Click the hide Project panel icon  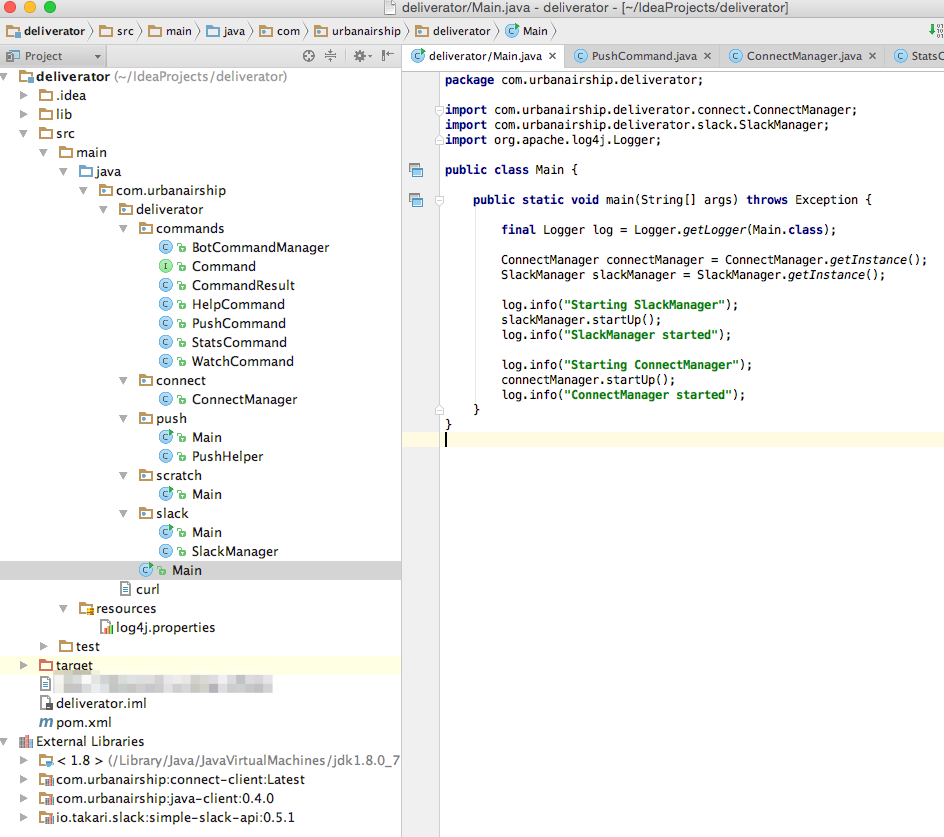click(x=386, y=56)
